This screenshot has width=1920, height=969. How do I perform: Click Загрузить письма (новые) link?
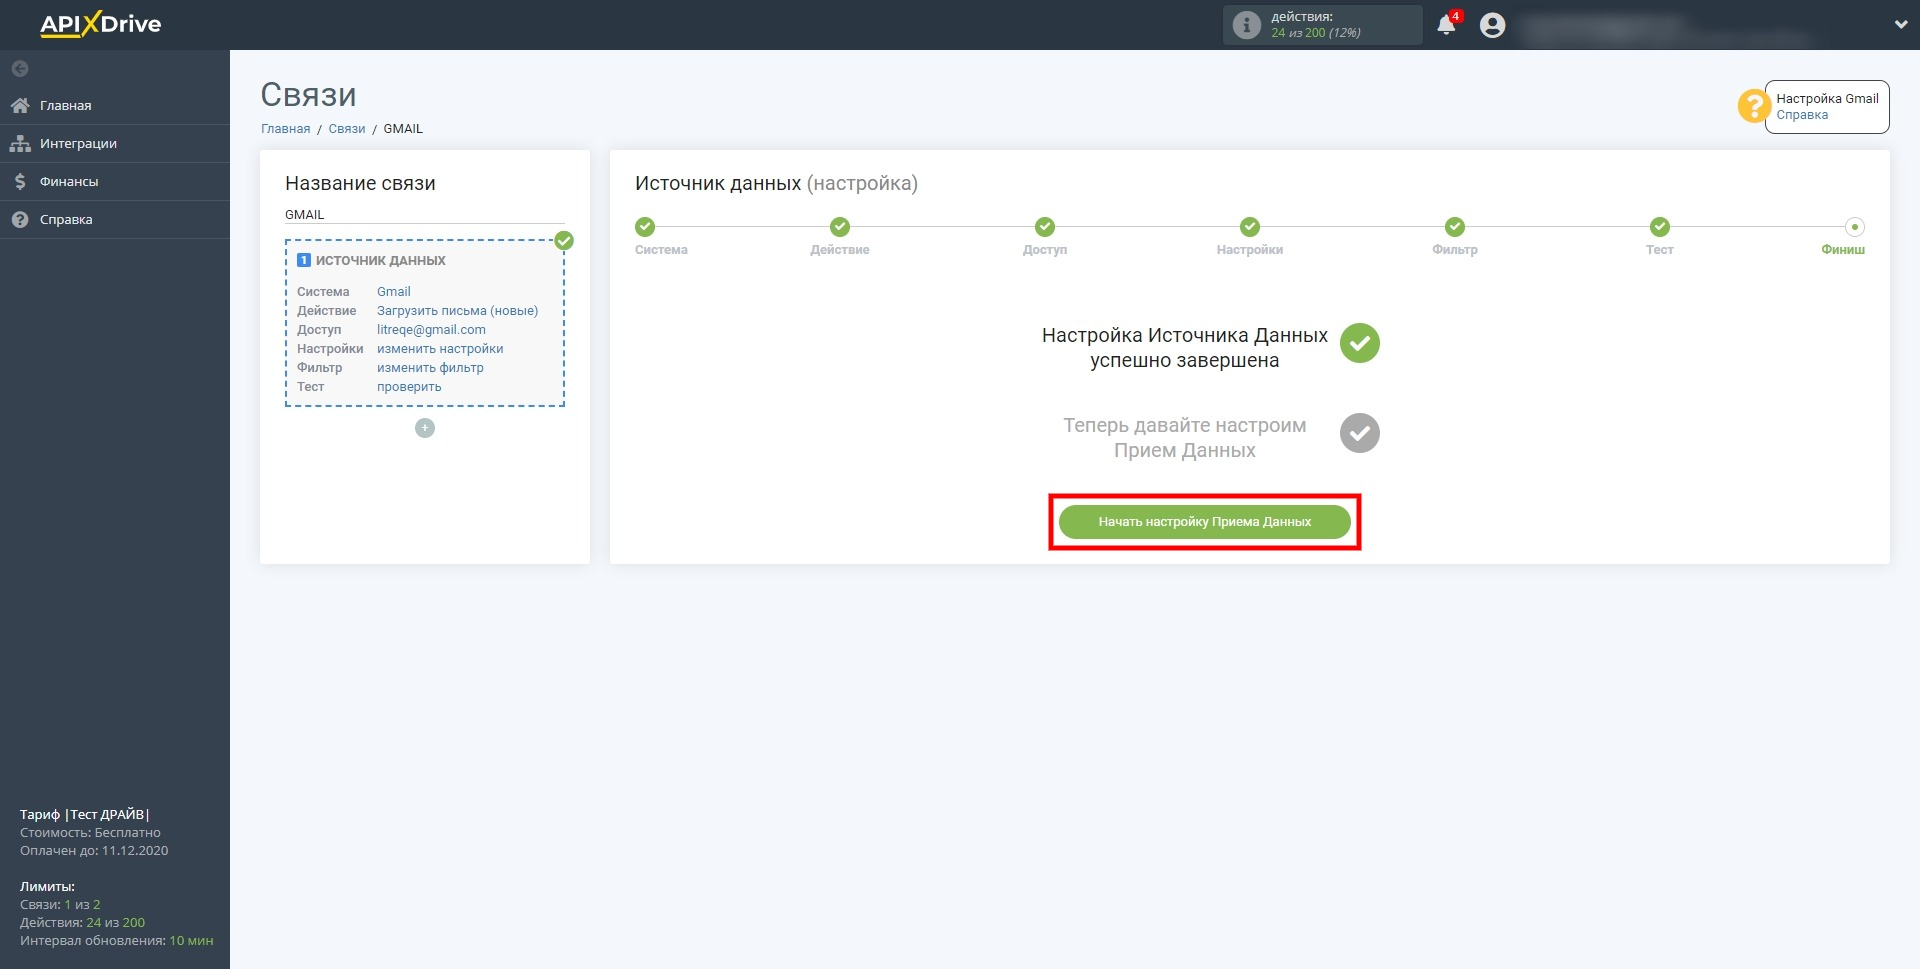click(457, 311)
